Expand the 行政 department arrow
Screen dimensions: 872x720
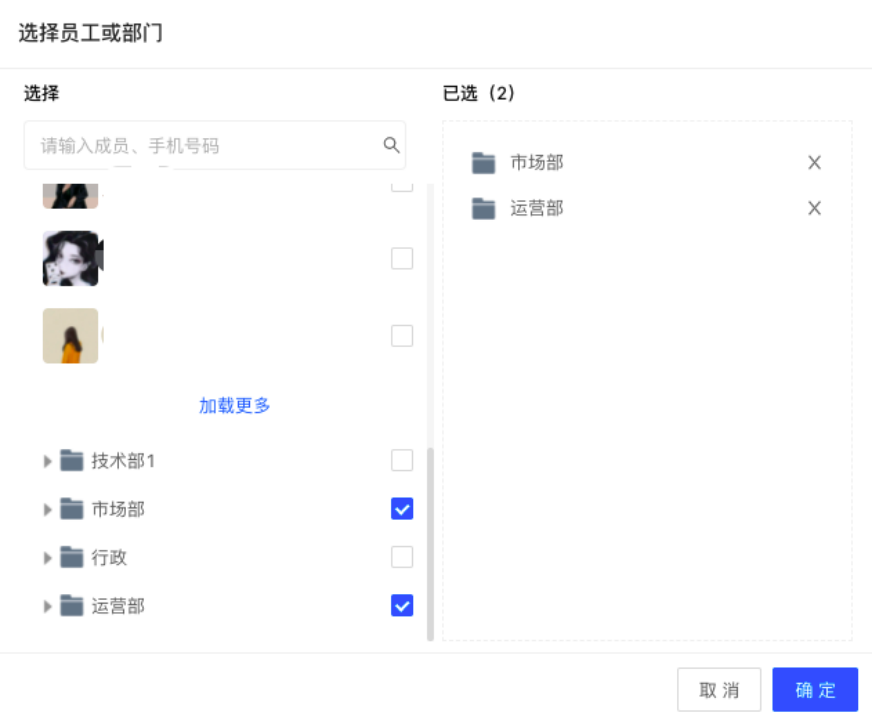[47, 557]
